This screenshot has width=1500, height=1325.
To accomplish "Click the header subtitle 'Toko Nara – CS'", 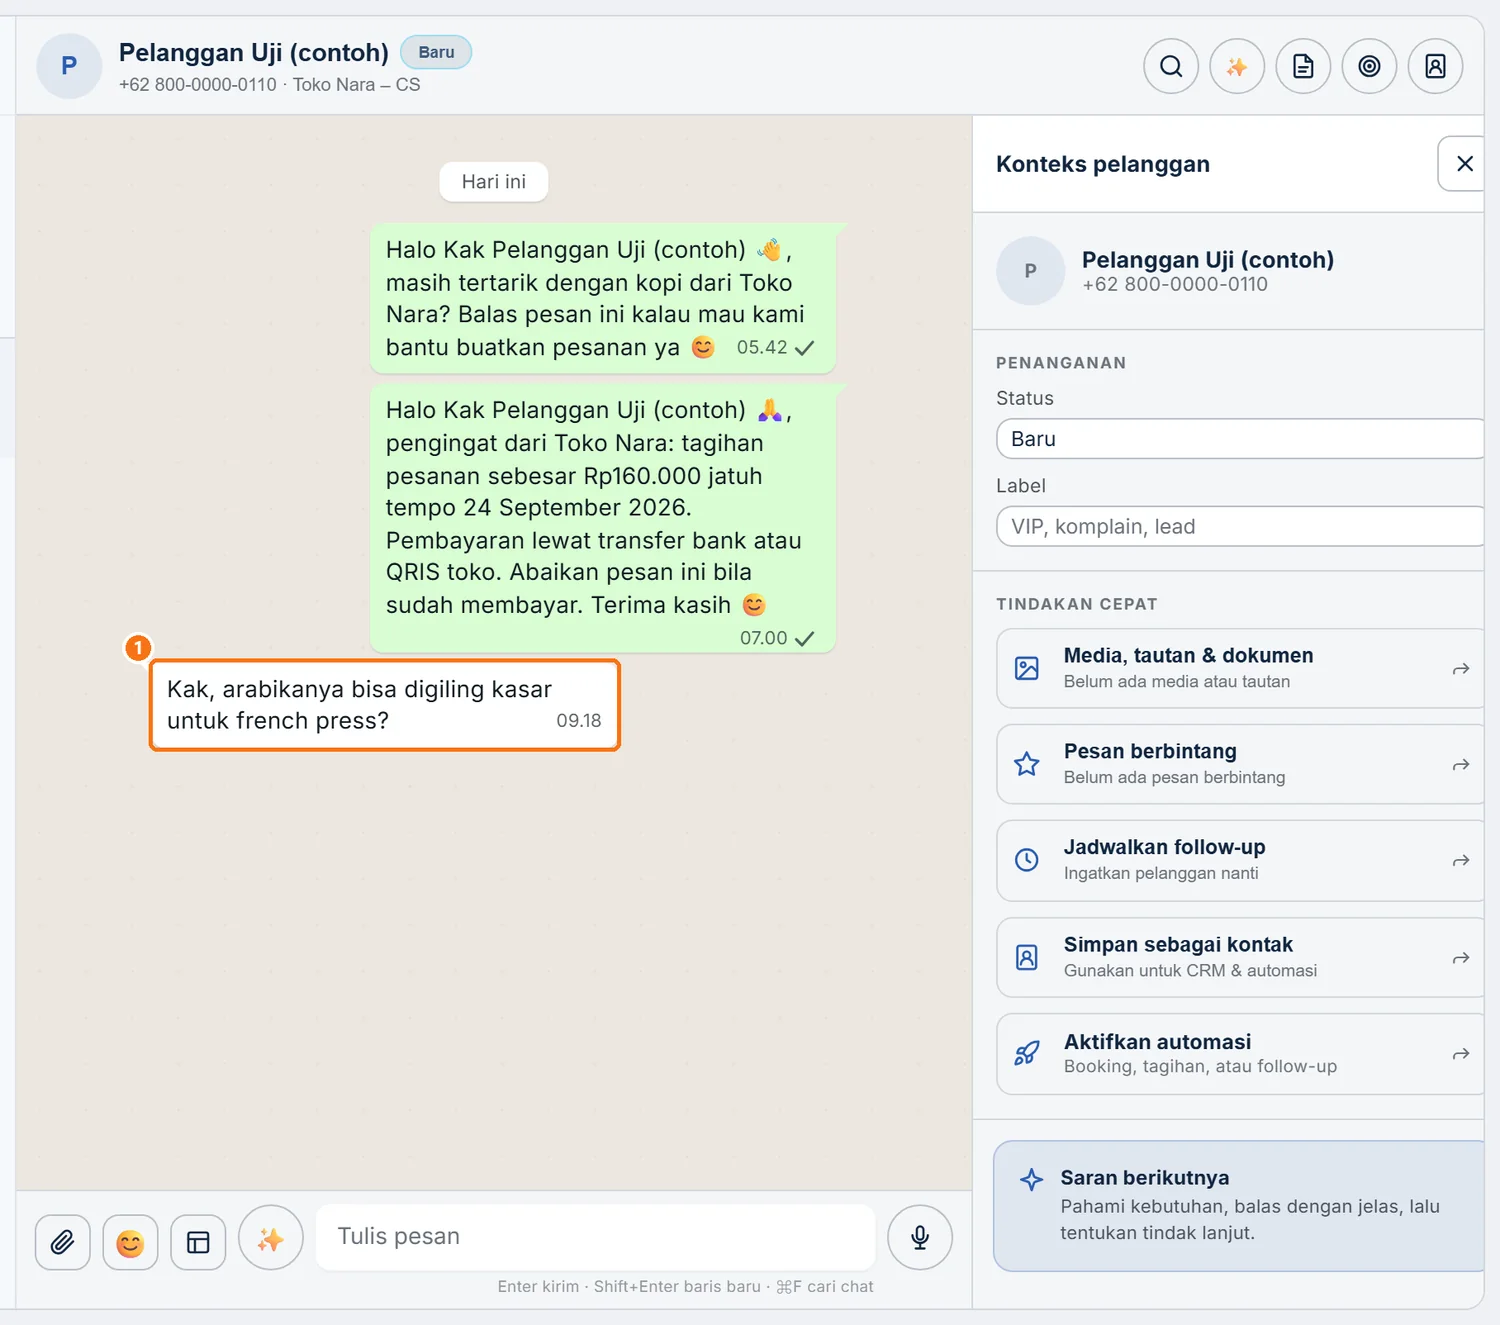I will 356,85.
